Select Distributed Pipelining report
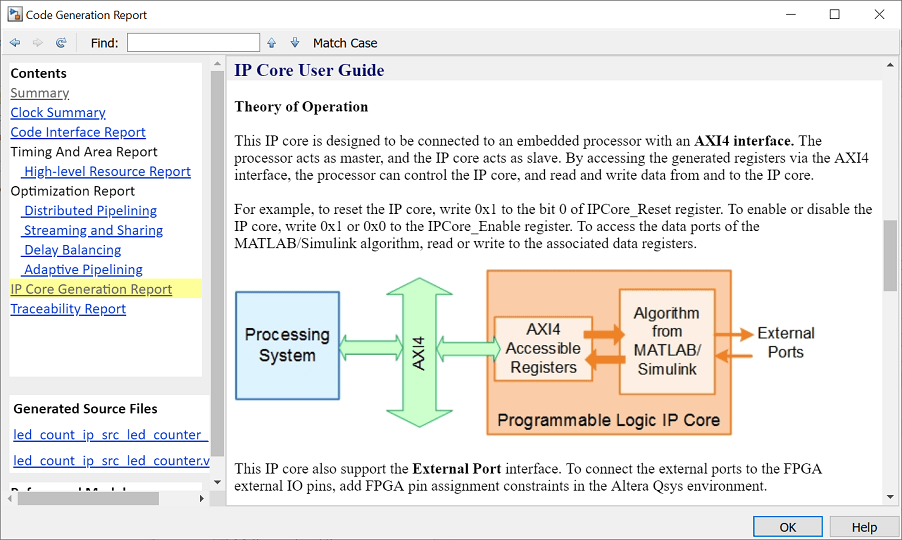902x540 pixels. (x=90, y=211)
